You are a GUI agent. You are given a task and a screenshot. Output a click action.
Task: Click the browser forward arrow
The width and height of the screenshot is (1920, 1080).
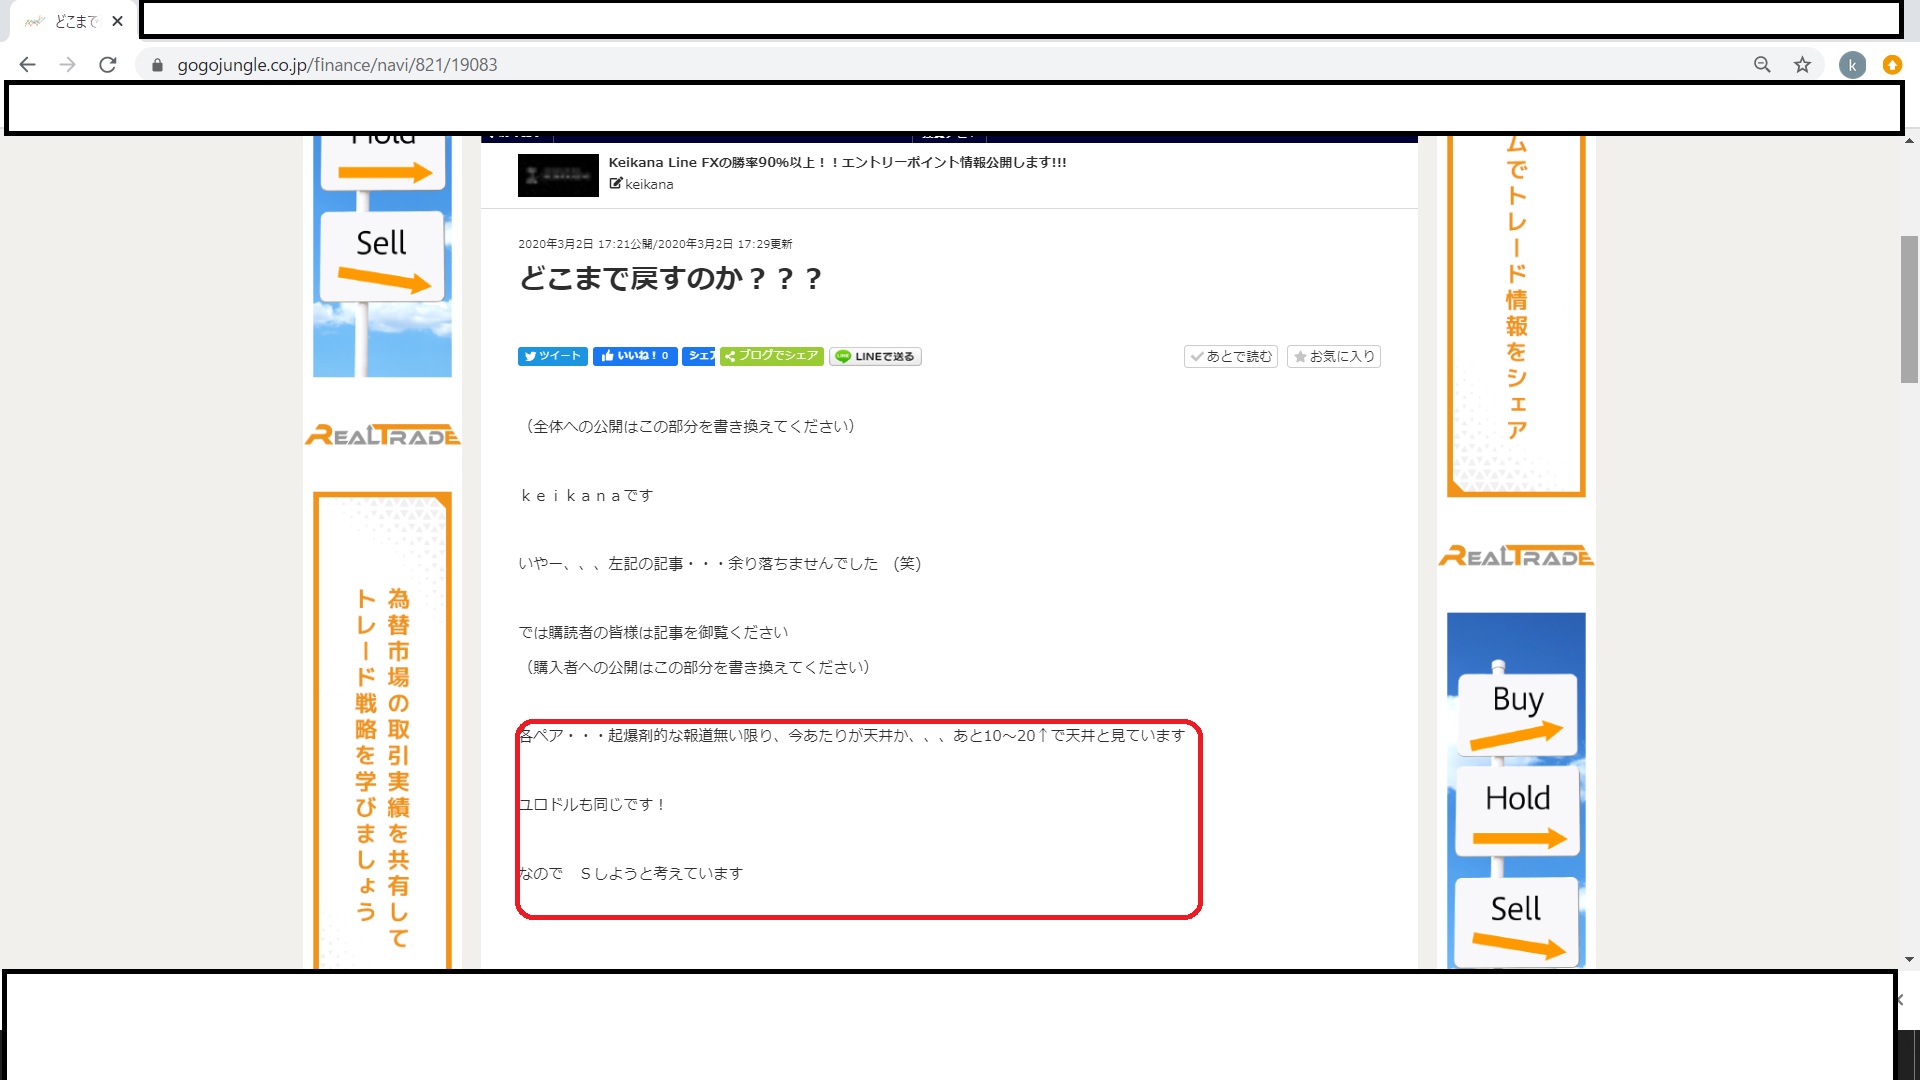pos(67,65)
